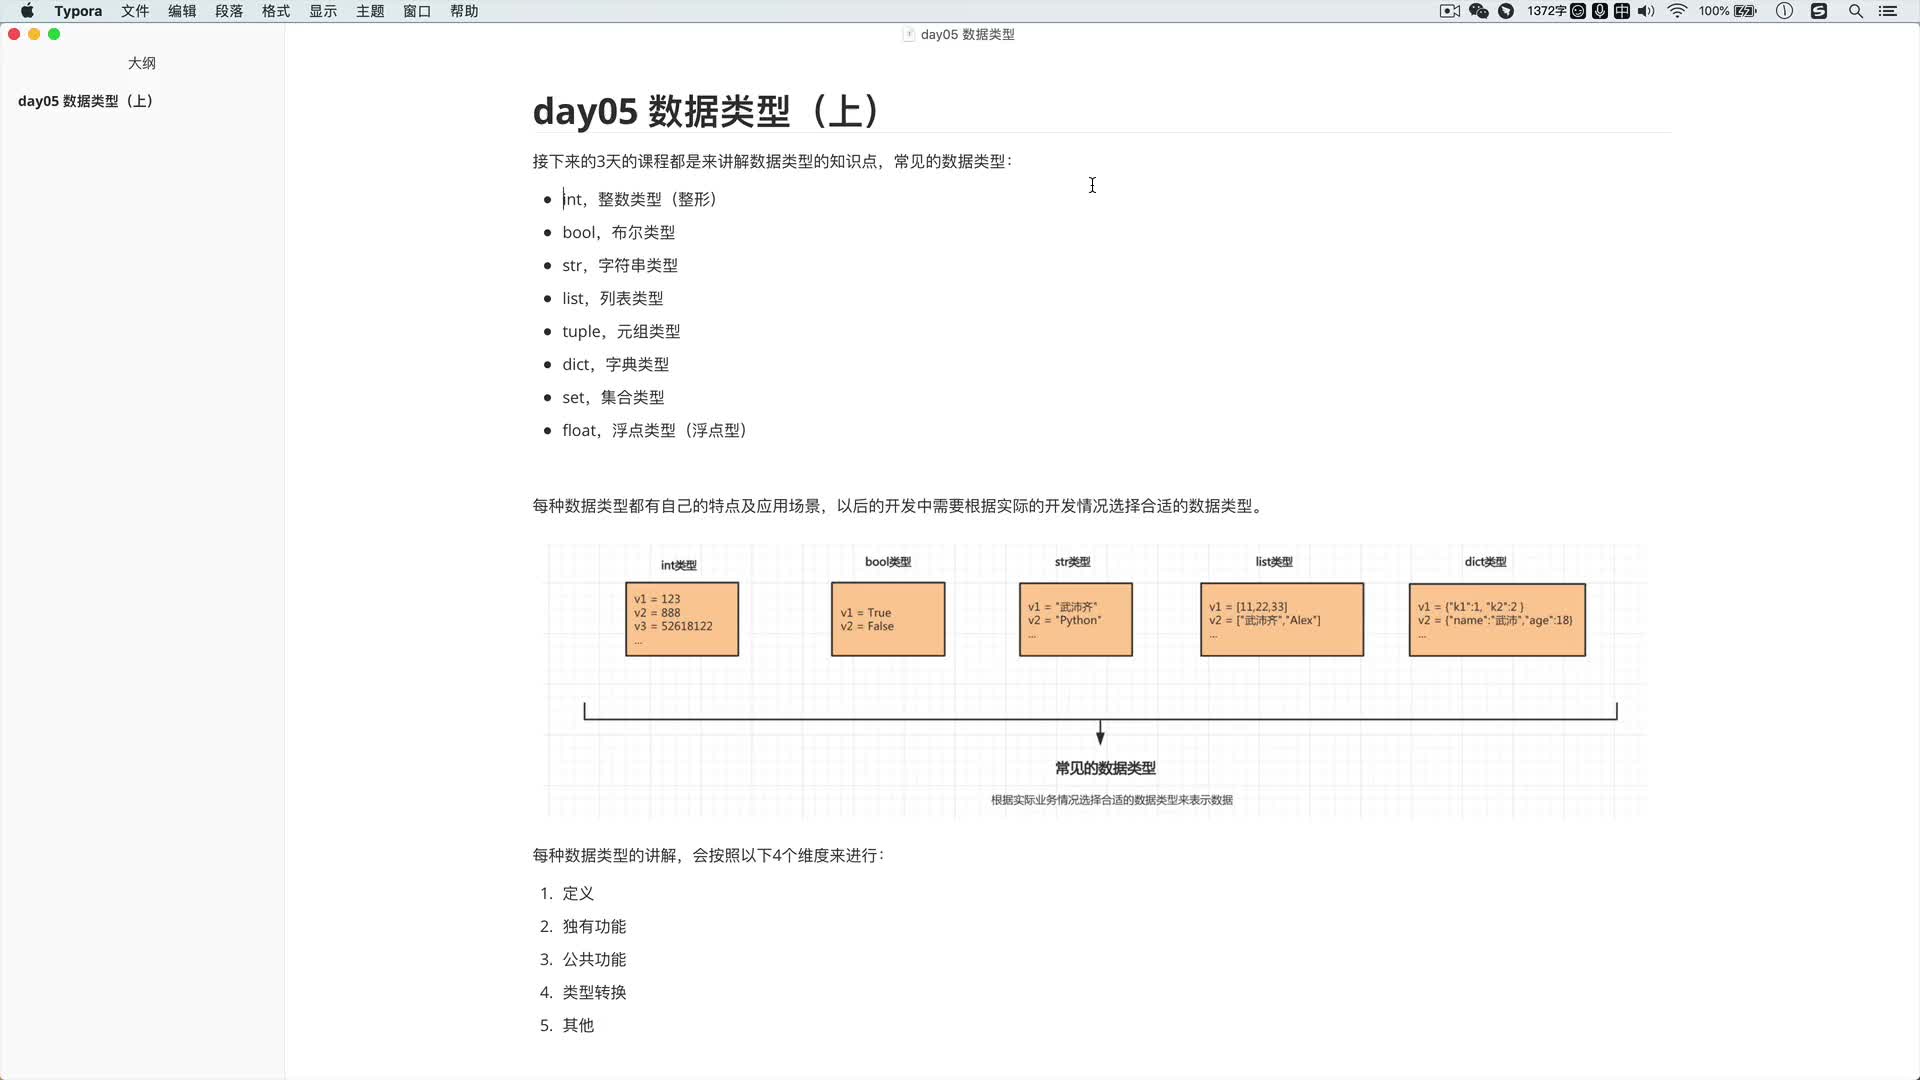This screenshot has width=1920, height=1080.
Task: Open the Notification Center list icon
Action: tap(1888, 11)
